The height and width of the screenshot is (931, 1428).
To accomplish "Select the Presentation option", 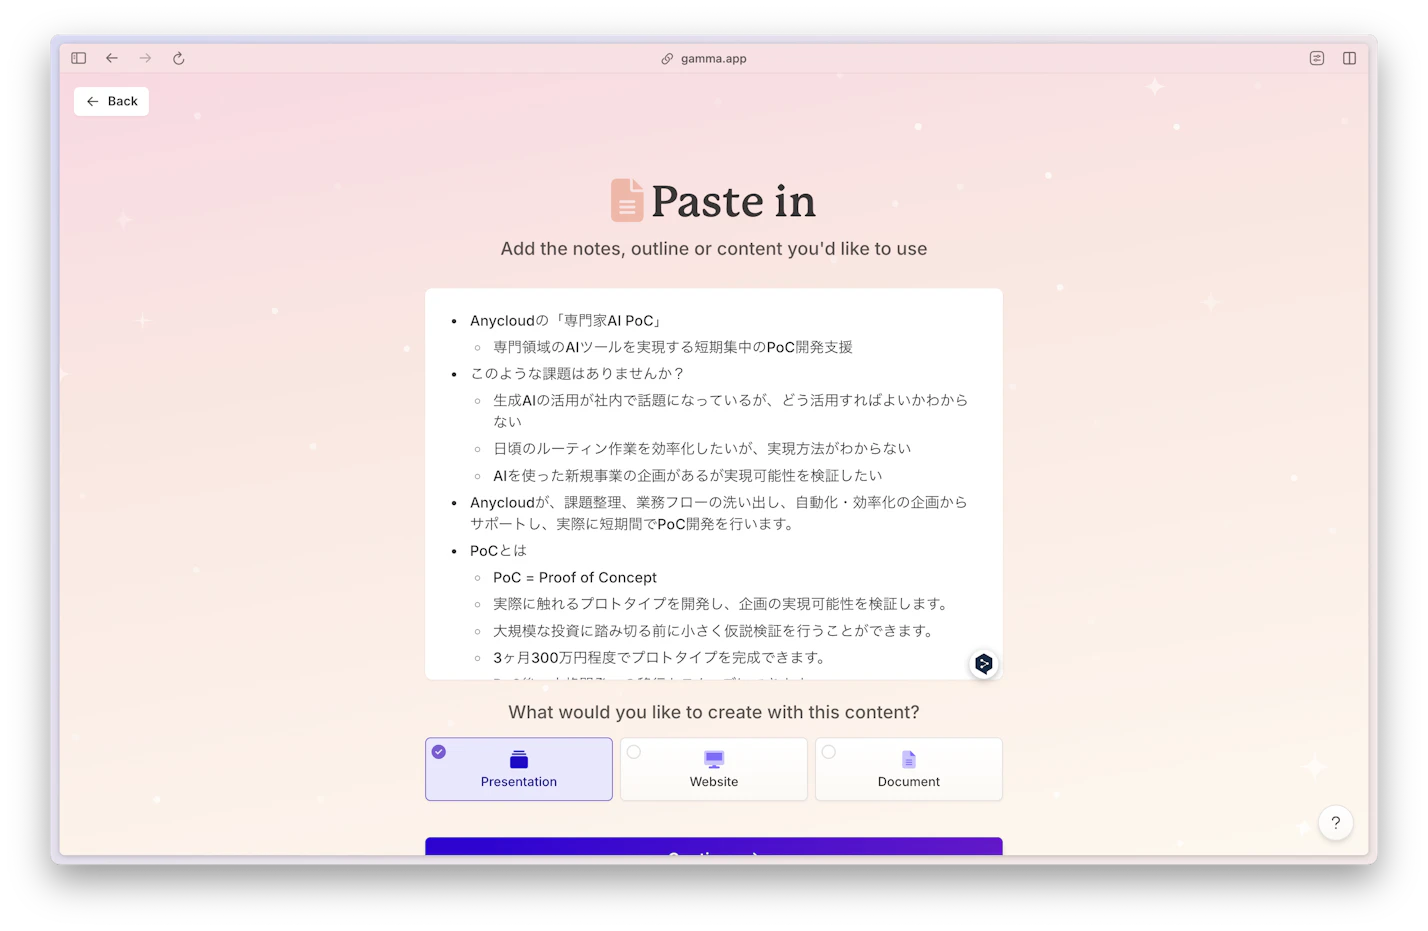I will point(519,769).
